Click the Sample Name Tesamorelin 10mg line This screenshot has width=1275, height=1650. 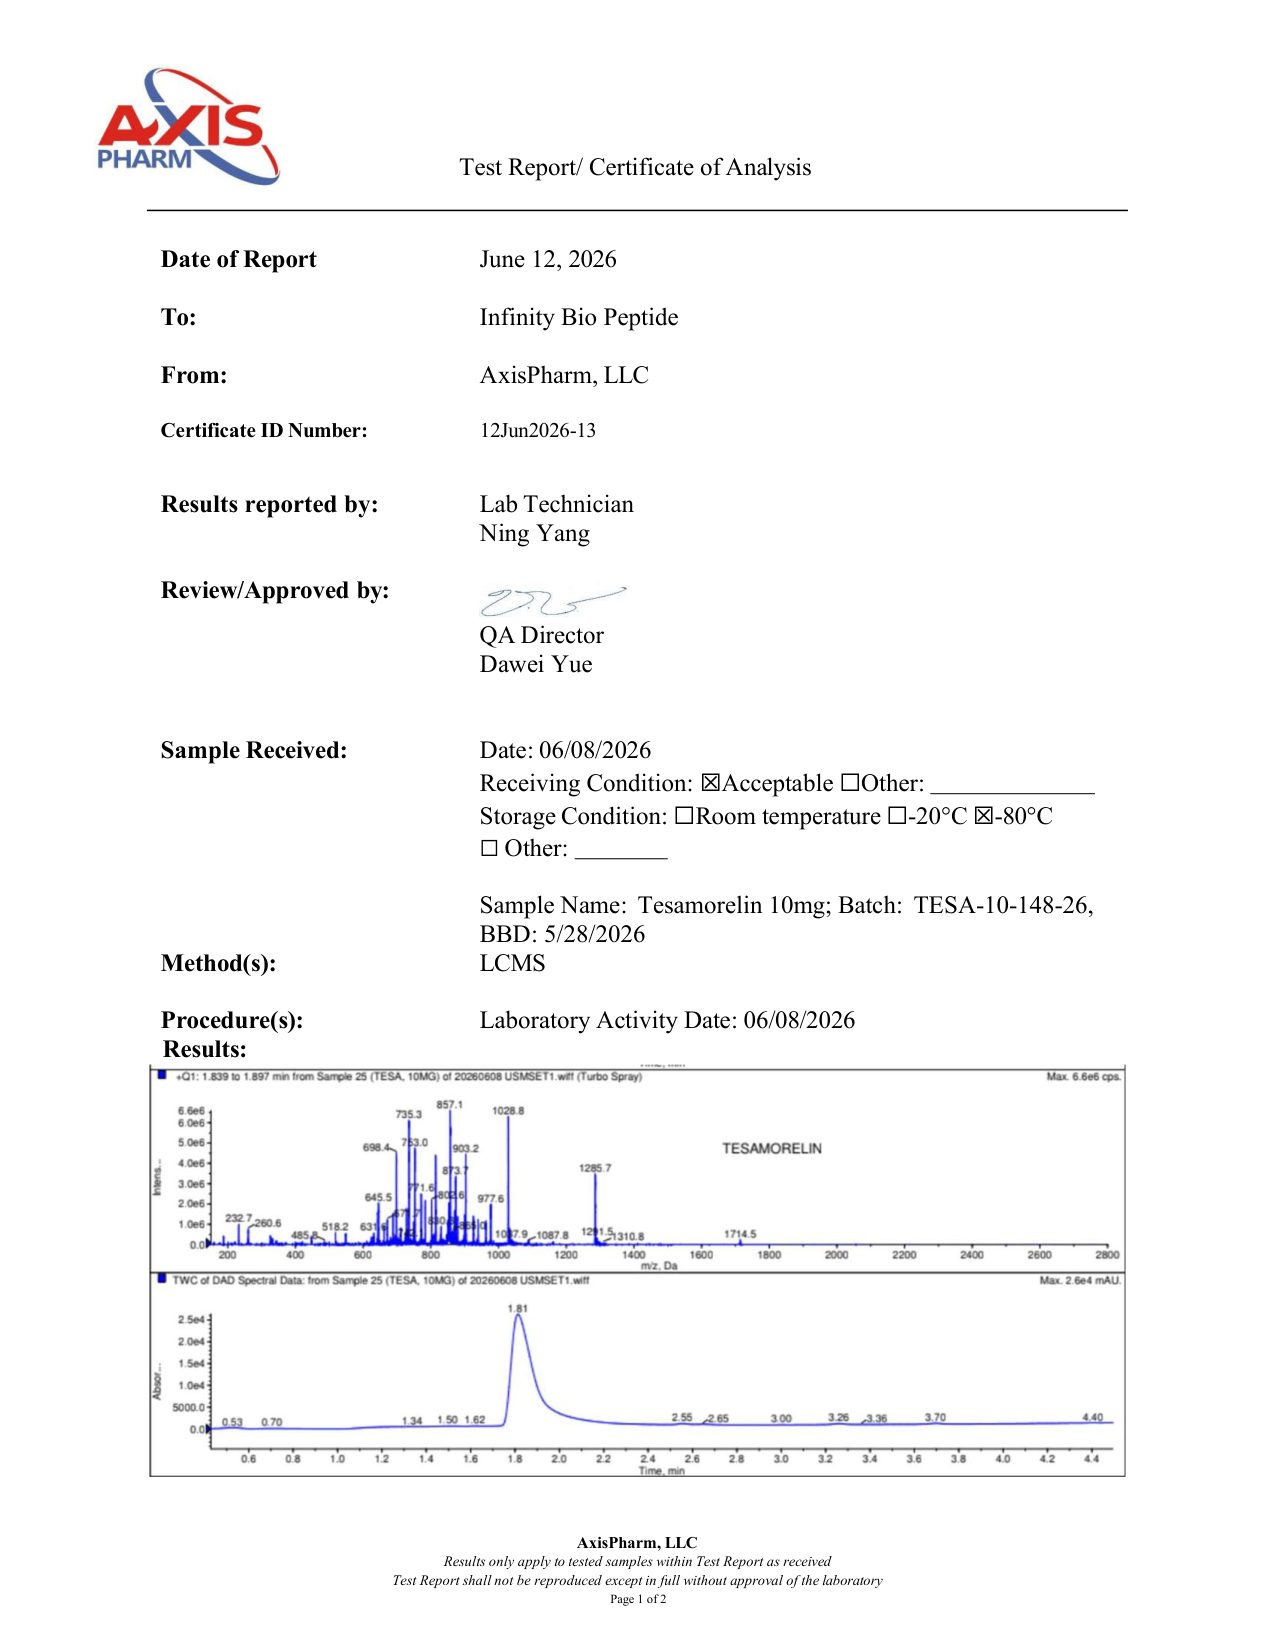(786, 905)
